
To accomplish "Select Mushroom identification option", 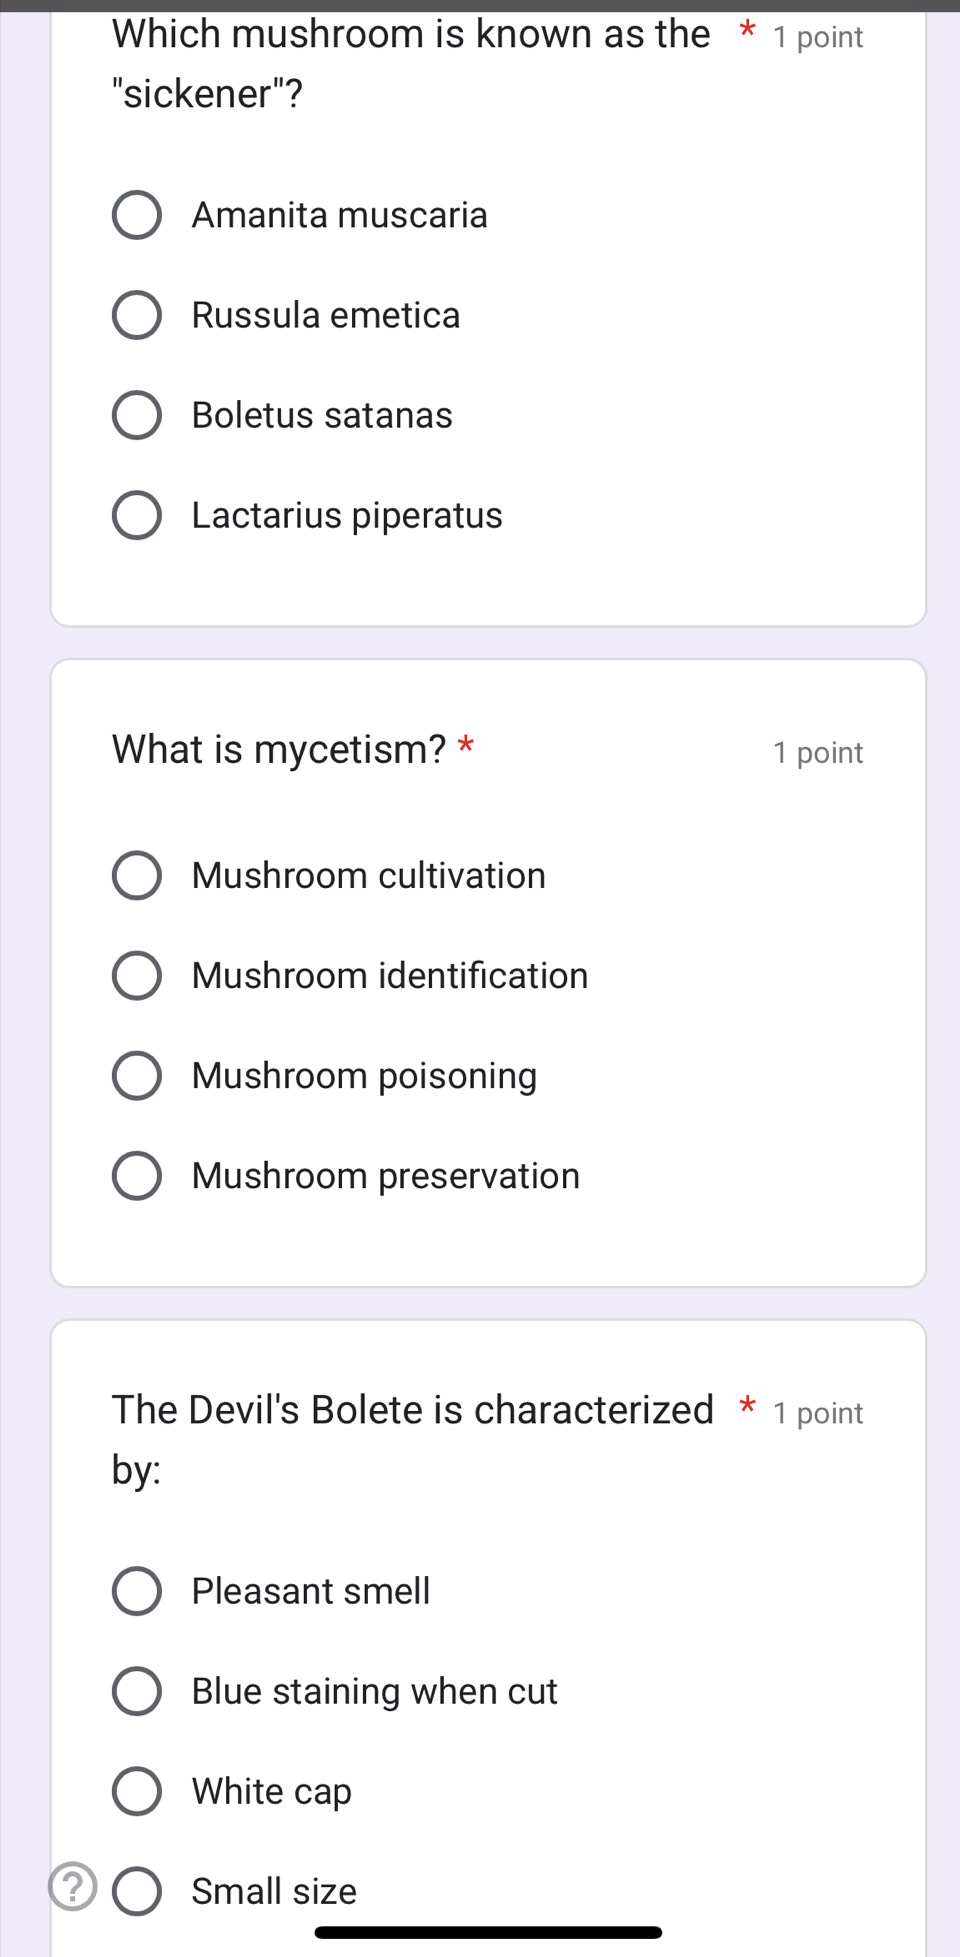I will 137,975.
